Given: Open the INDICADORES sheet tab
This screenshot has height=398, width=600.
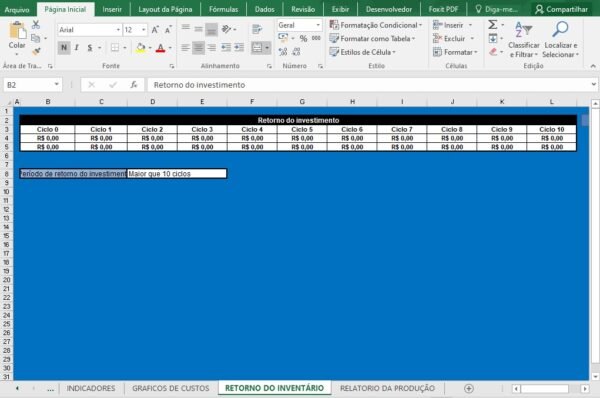Looking at the screenshot, I should [91, 388].
